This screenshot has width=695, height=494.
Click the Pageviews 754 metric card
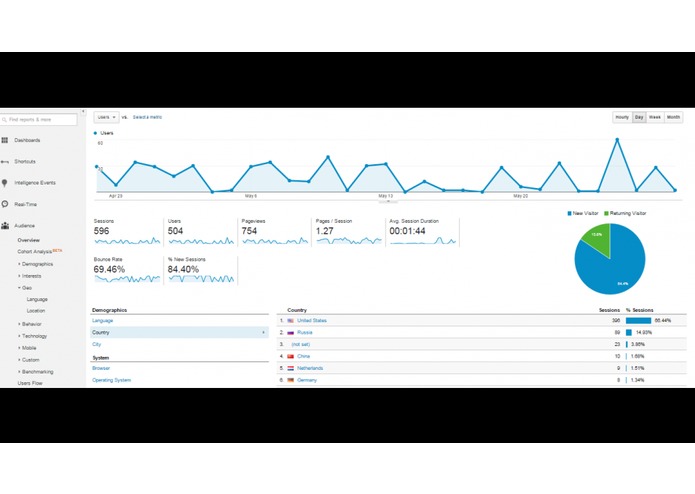coord(275,232)
